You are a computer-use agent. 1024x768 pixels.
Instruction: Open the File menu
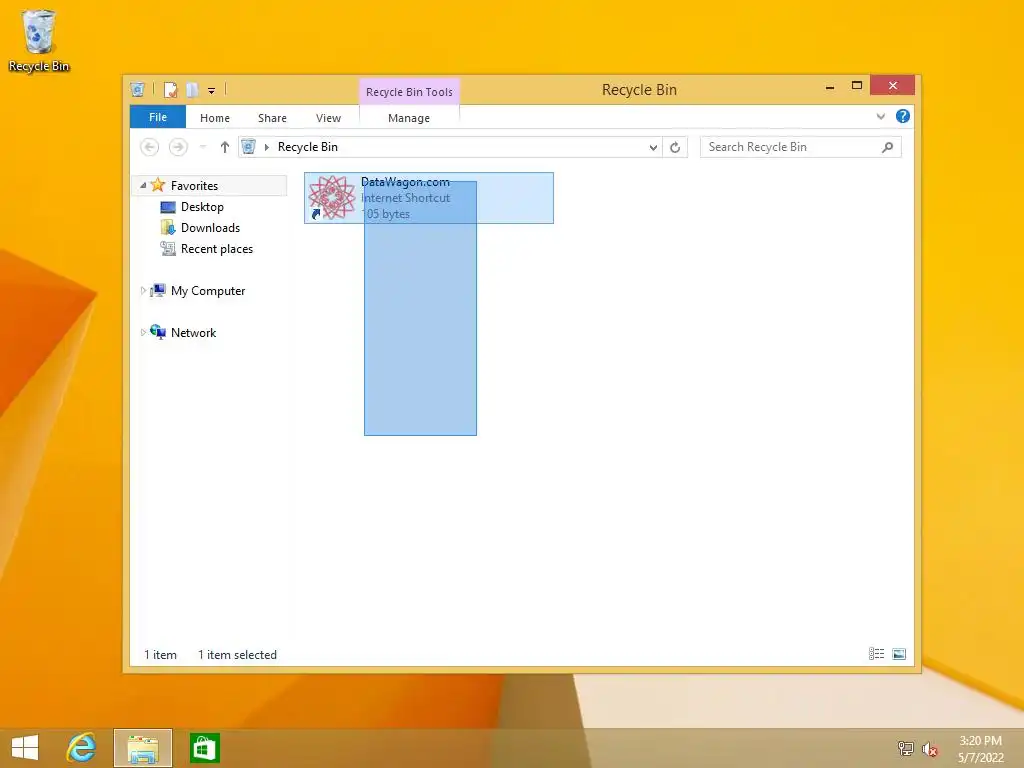[158, 117]
